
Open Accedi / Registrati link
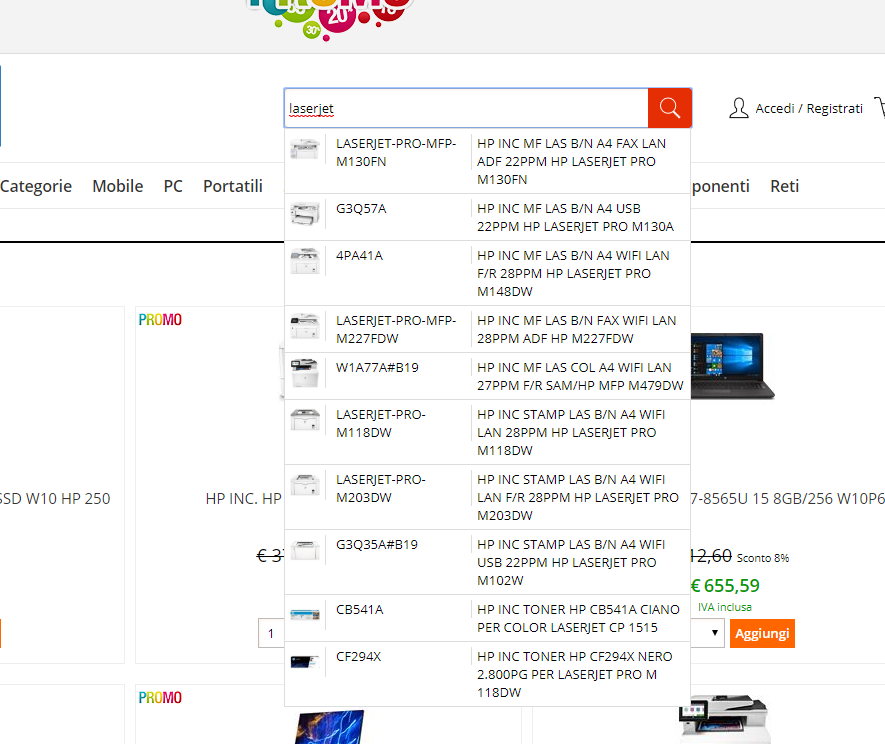tap(809, 108)
